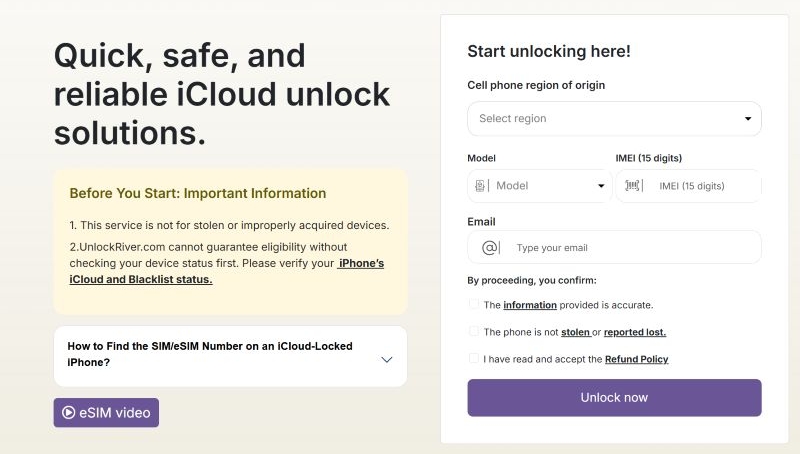The width and height of the screenshot is (800, 454).
Task: Click the "stolen" link
Action: click(x=575, y=332)
